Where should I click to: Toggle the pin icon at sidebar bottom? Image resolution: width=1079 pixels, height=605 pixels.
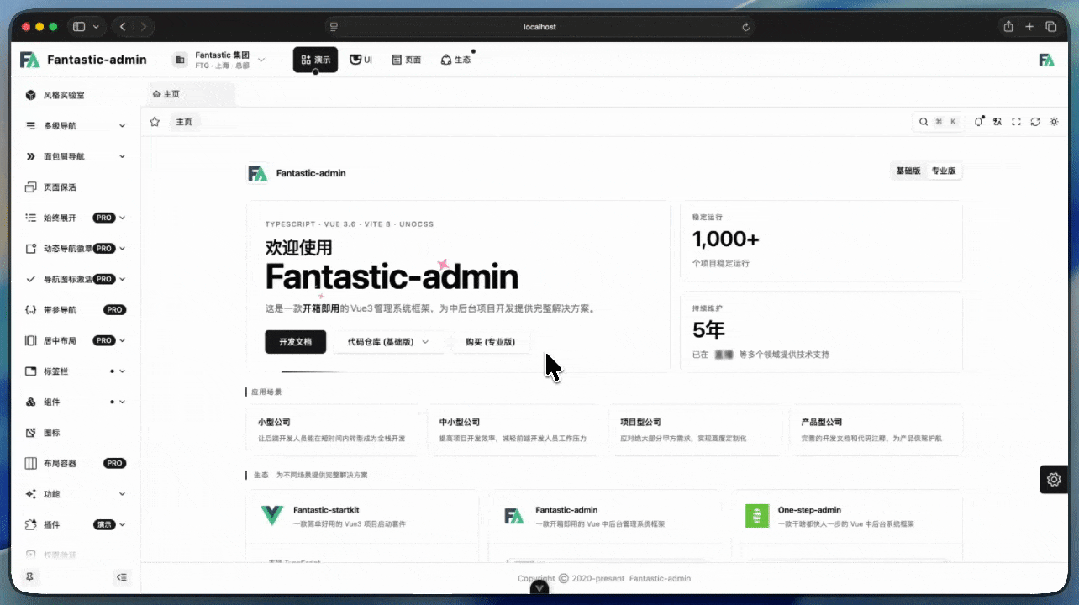(x=30, y=577)
